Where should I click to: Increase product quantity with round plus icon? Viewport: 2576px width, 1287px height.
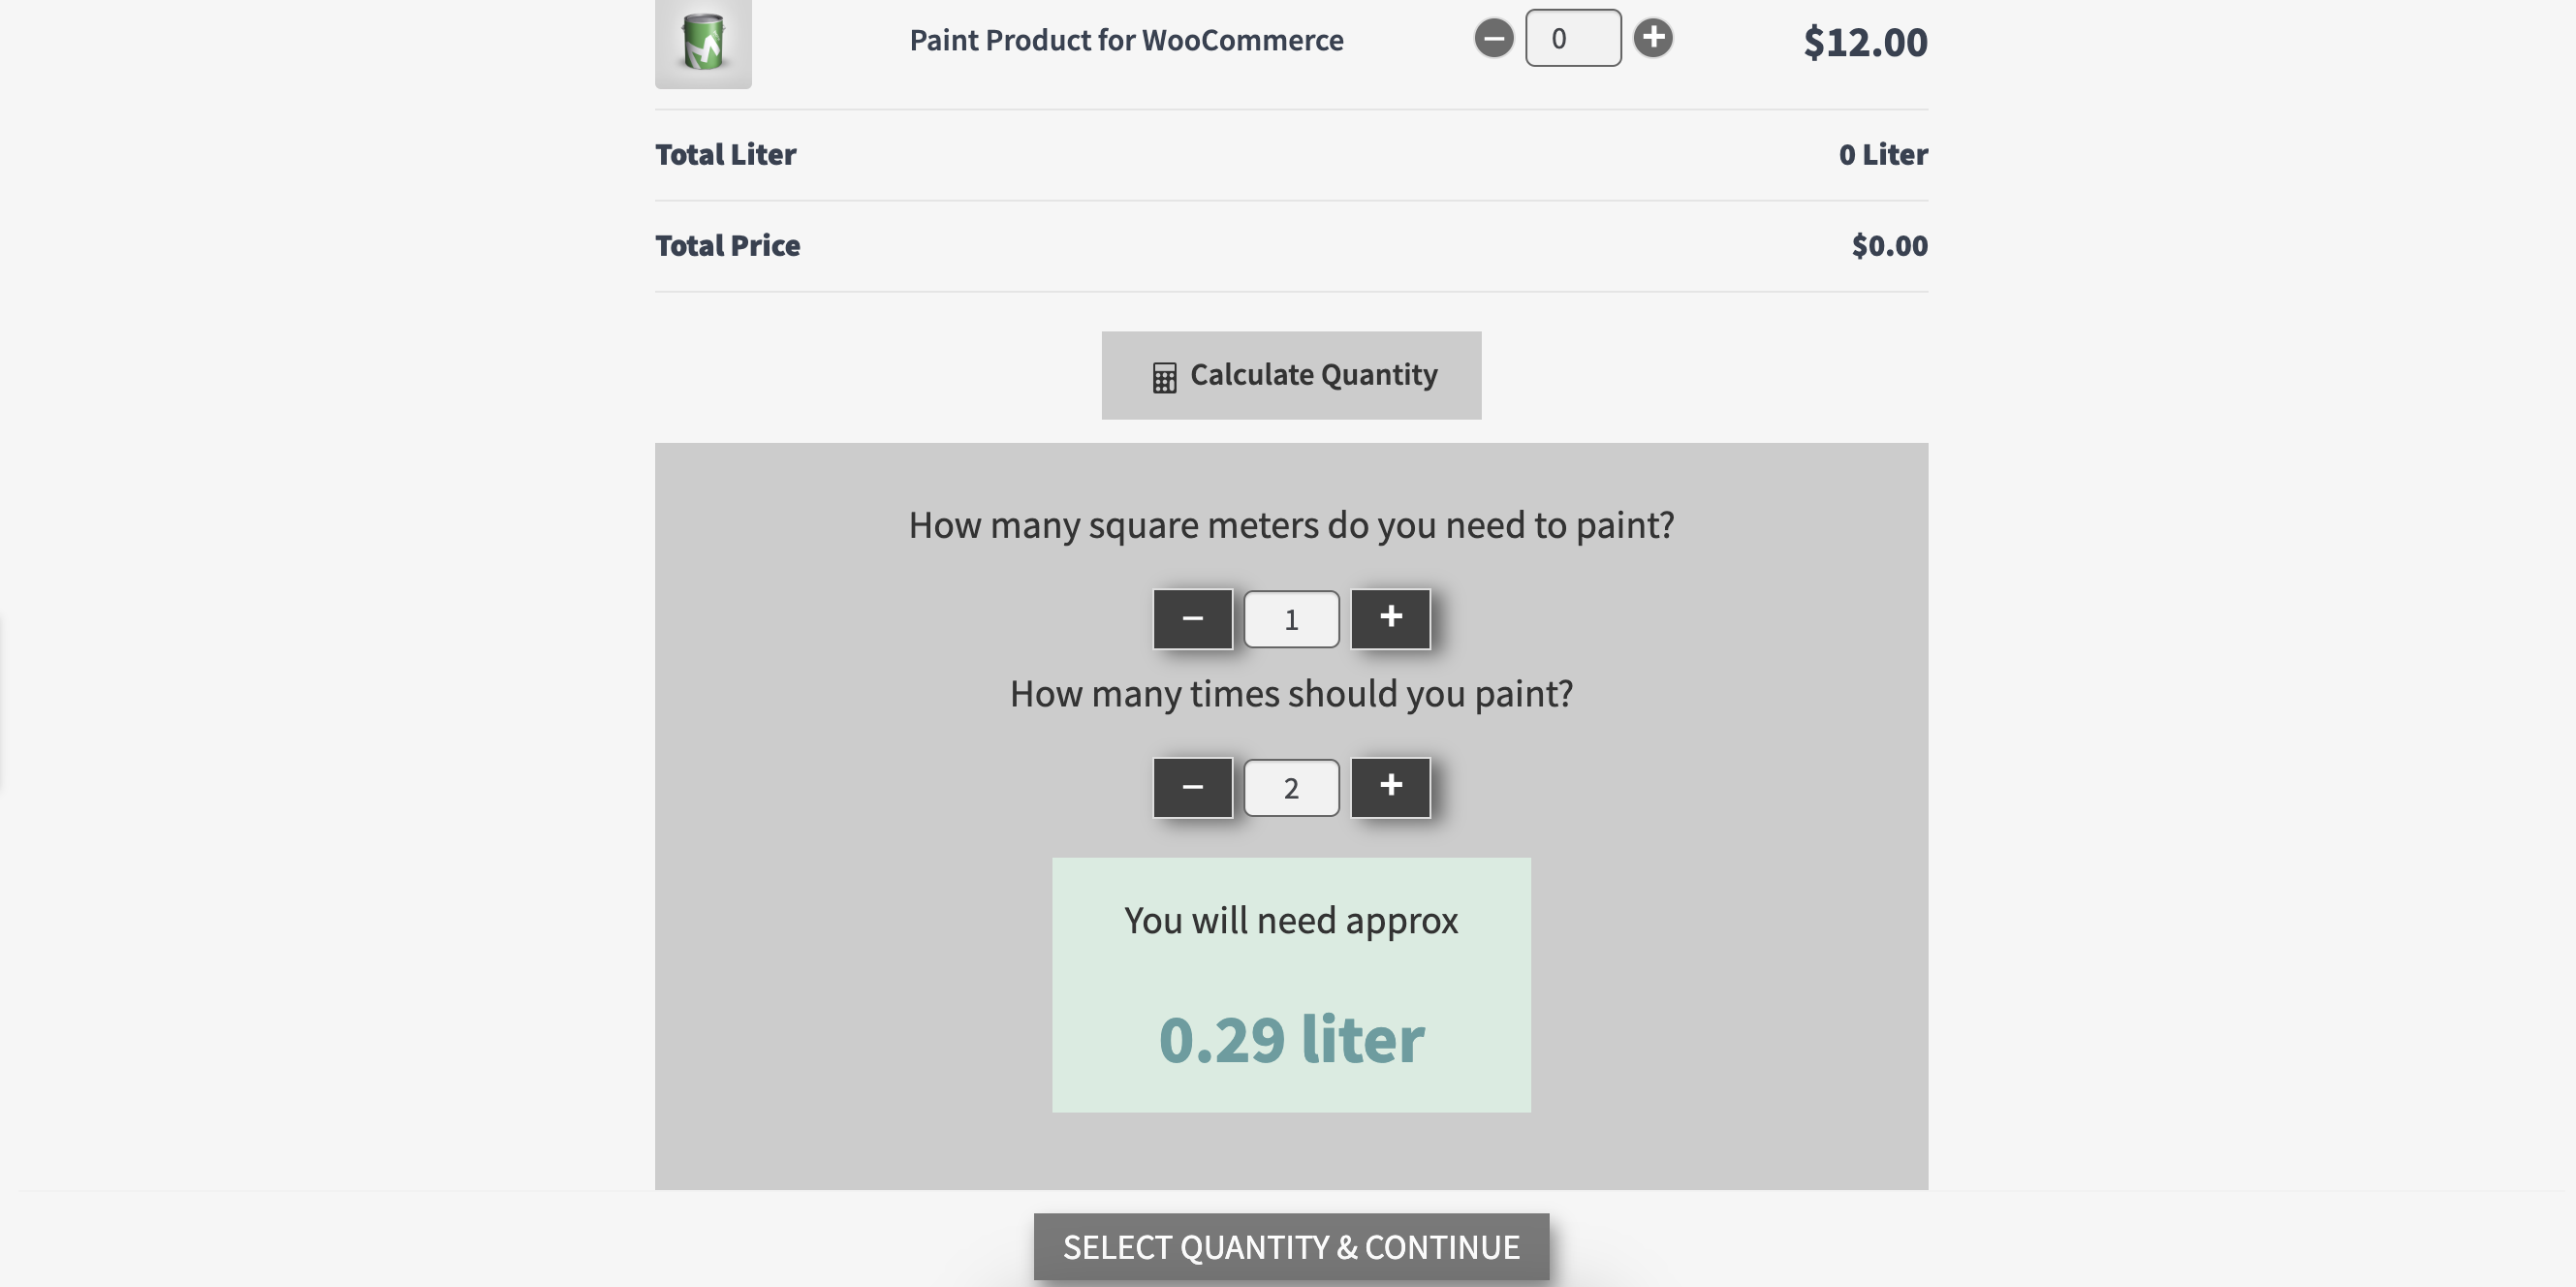point(1652,39)
